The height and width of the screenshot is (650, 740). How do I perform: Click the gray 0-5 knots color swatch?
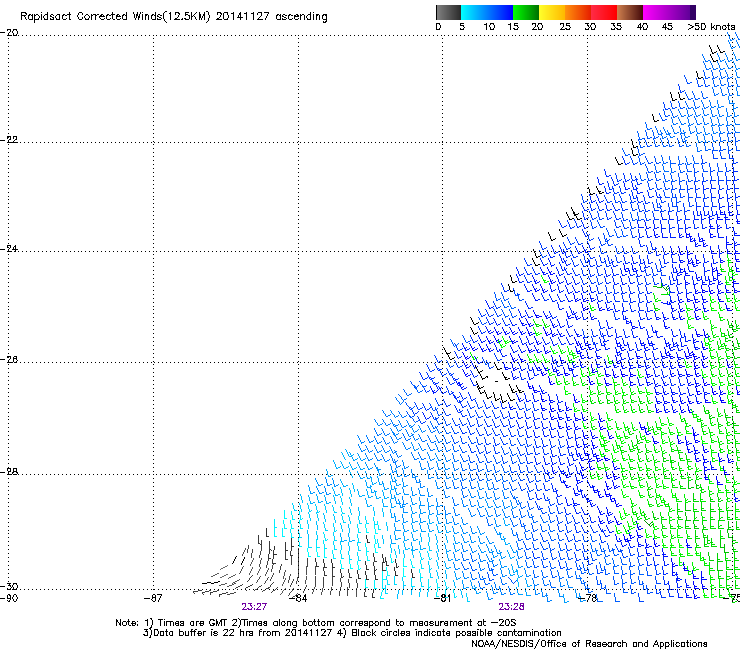coord(448,12)
